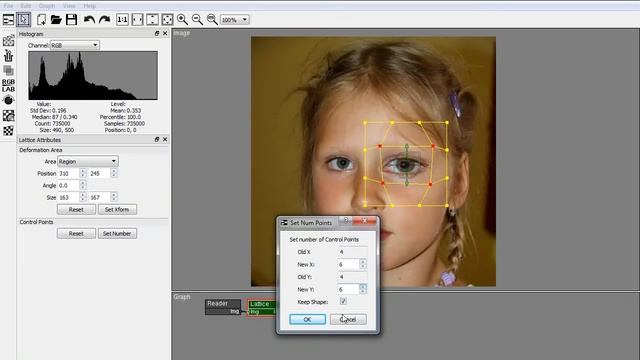
Task: Set zoom to 1:1 actual size
Action: tap(122, 20)
